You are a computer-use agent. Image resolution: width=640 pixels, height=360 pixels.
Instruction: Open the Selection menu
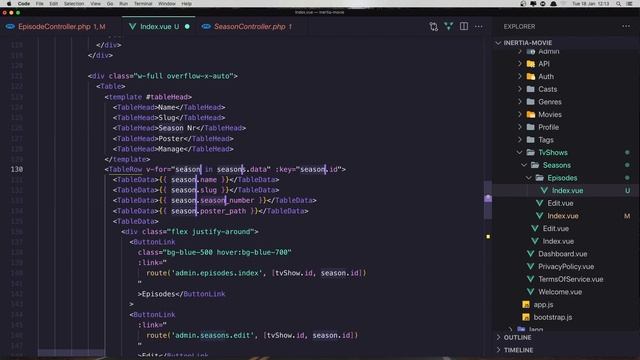pos(74,4)
